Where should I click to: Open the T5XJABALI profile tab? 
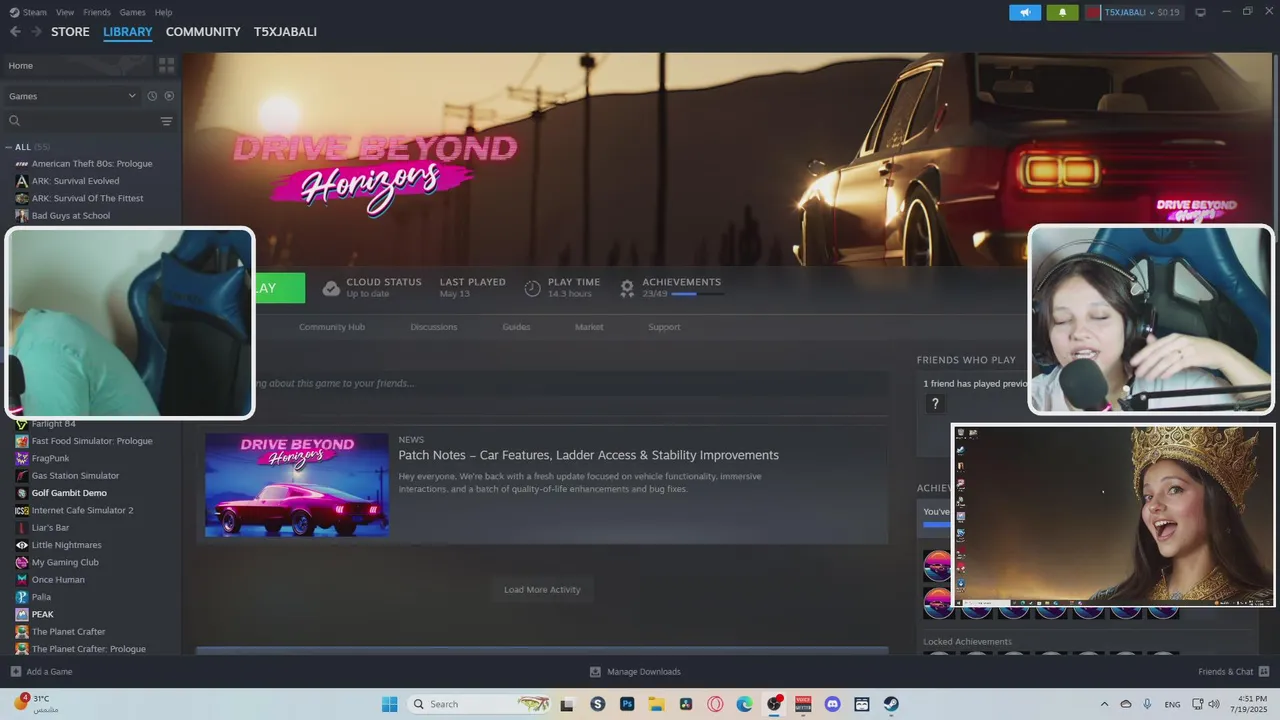pos(285,32)
